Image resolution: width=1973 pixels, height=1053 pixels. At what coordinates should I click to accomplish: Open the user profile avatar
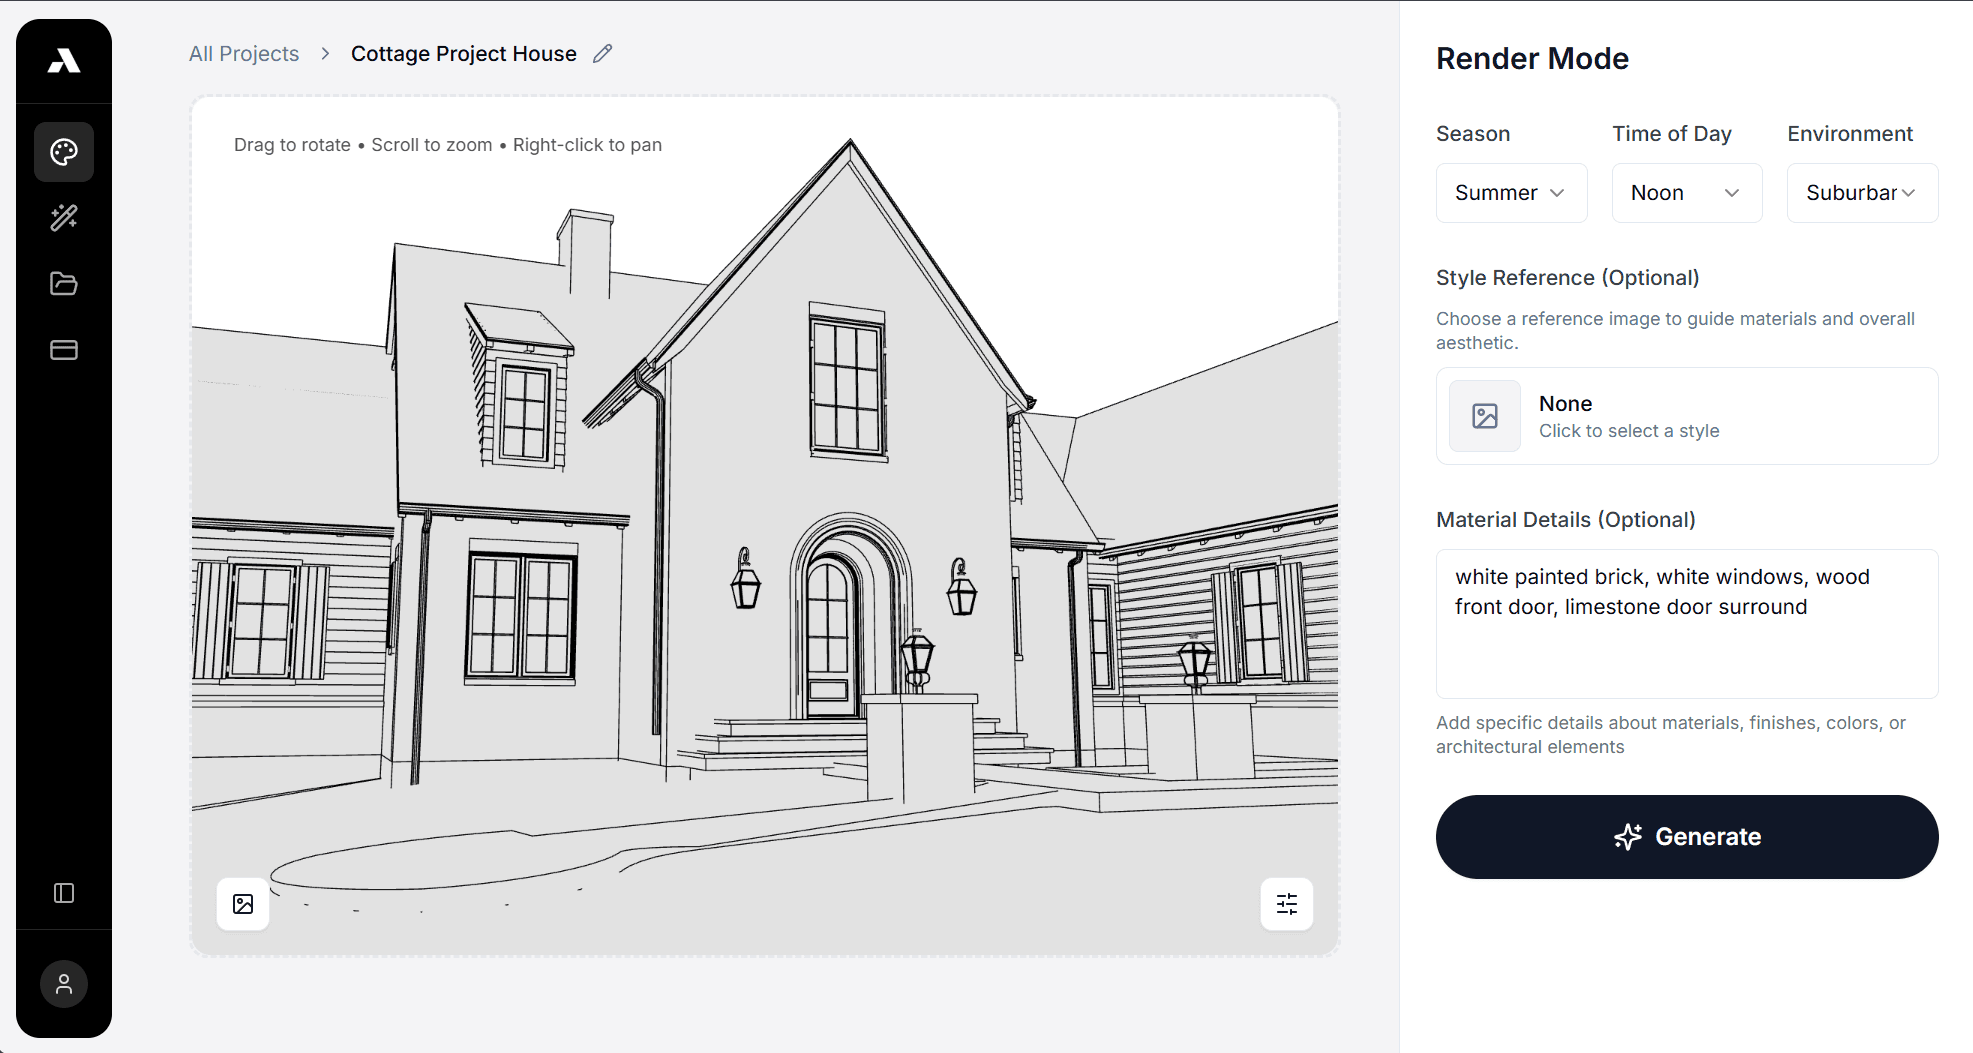64,984
